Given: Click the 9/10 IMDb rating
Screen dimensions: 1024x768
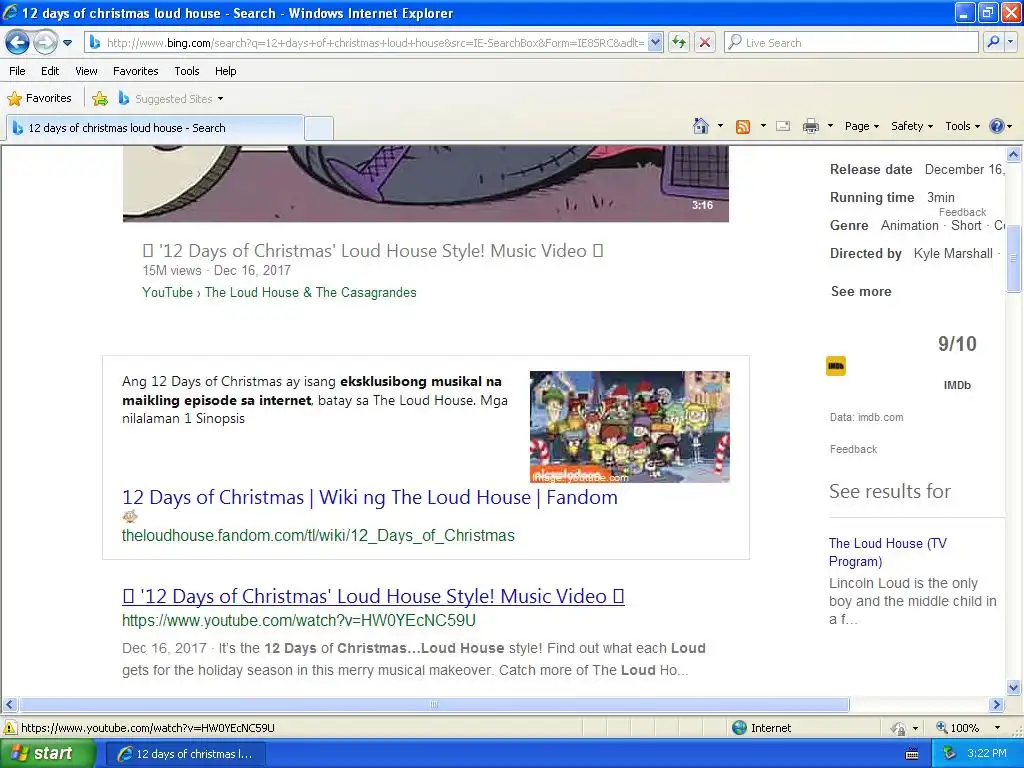Looking at the screenshot, I should [x=957, y=344].
